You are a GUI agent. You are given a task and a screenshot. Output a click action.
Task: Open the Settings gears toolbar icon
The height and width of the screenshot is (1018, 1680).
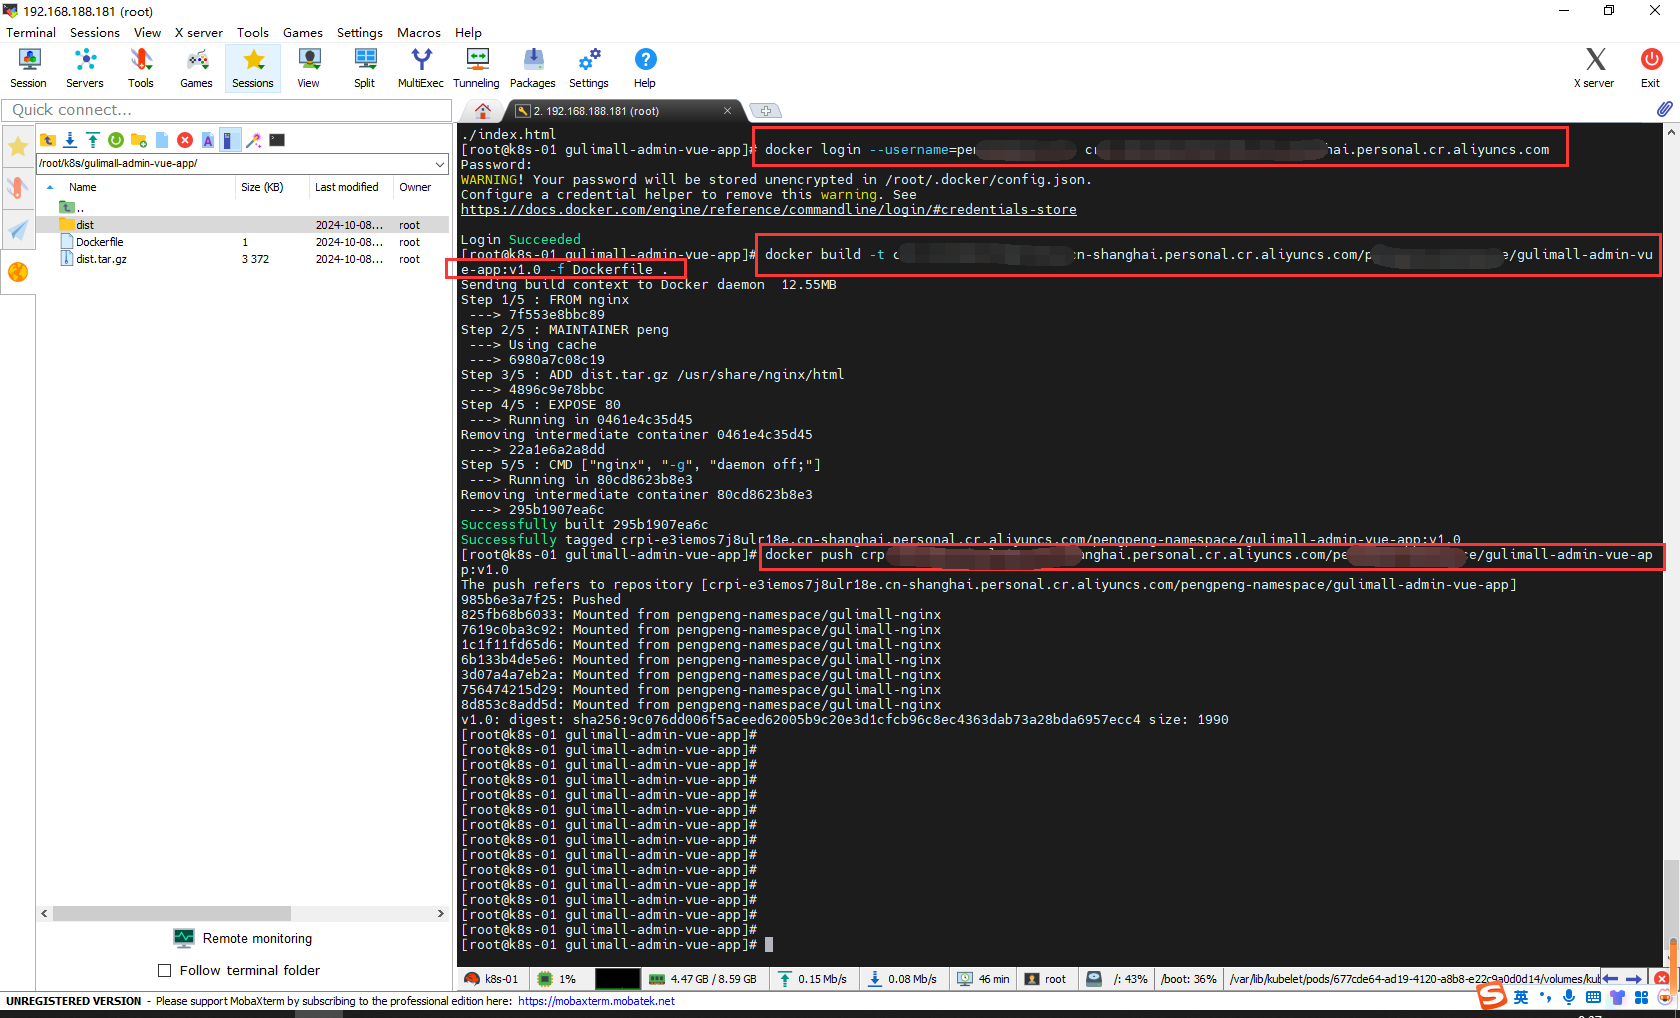click(x=589, y=68)
